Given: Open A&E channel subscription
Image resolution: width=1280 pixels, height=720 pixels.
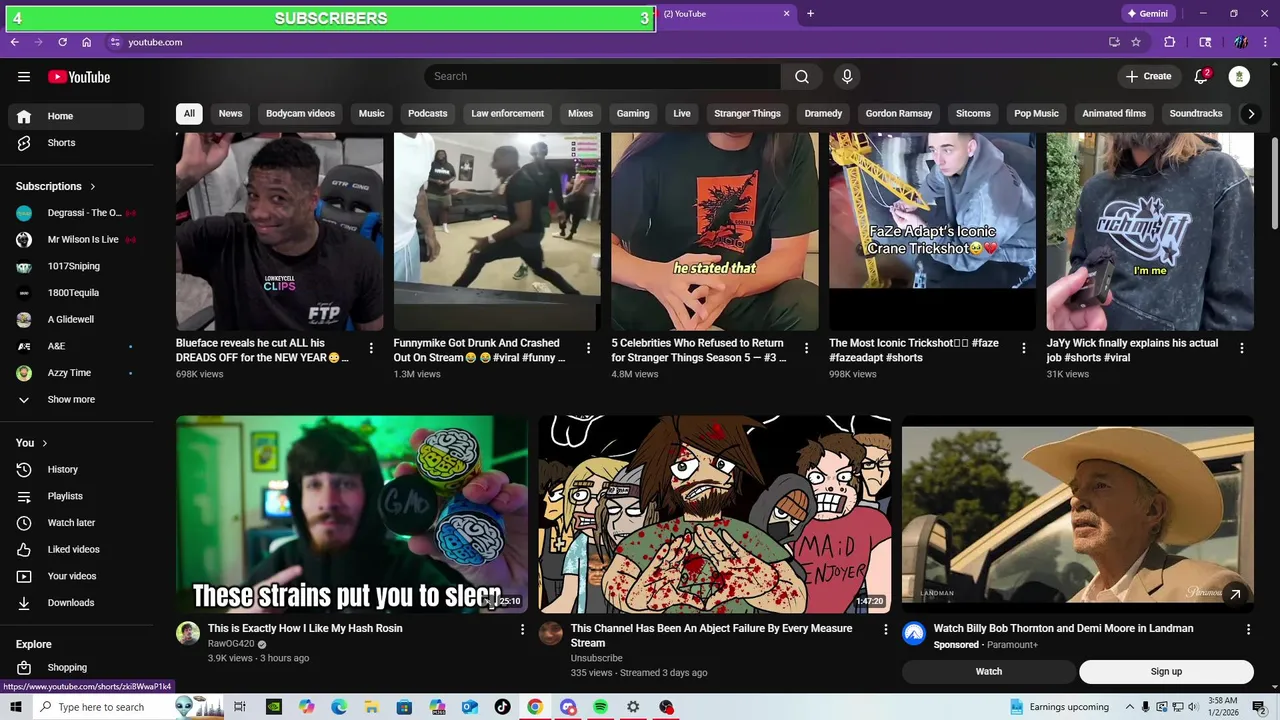Looking at the screenshot, I should click(x=76, y=346).
